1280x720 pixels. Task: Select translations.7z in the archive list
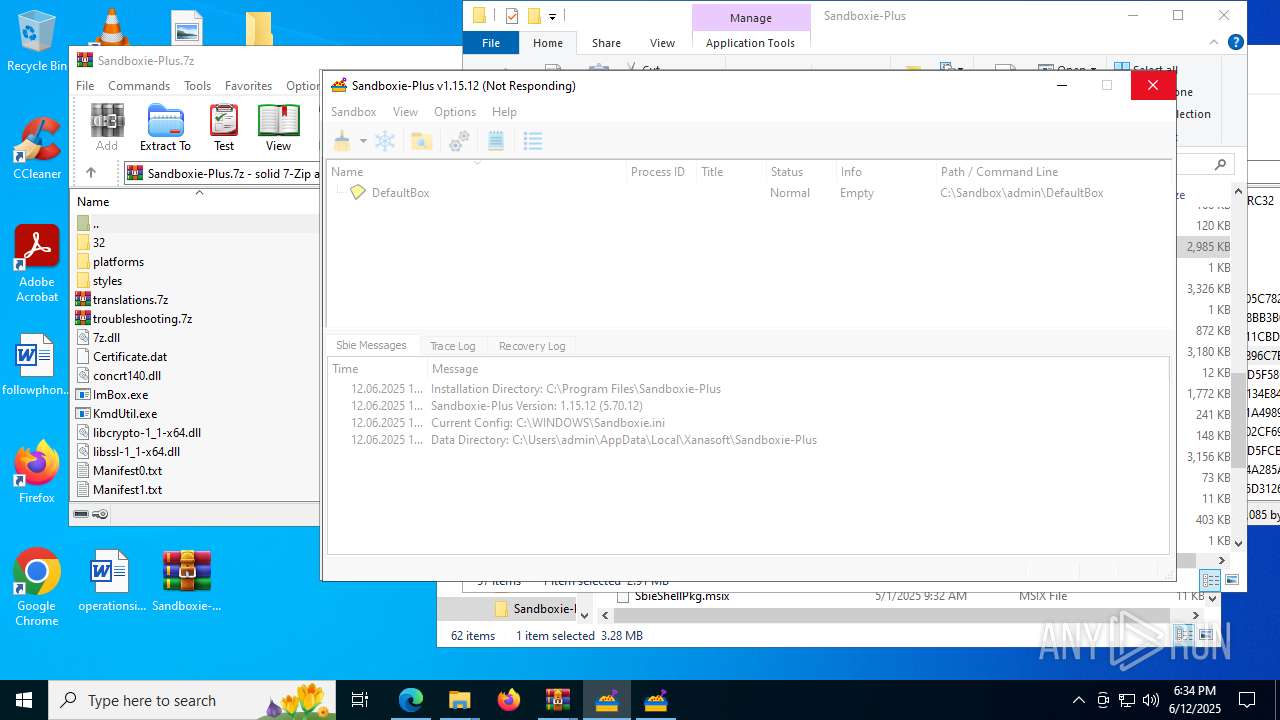[x=130, y=300]
